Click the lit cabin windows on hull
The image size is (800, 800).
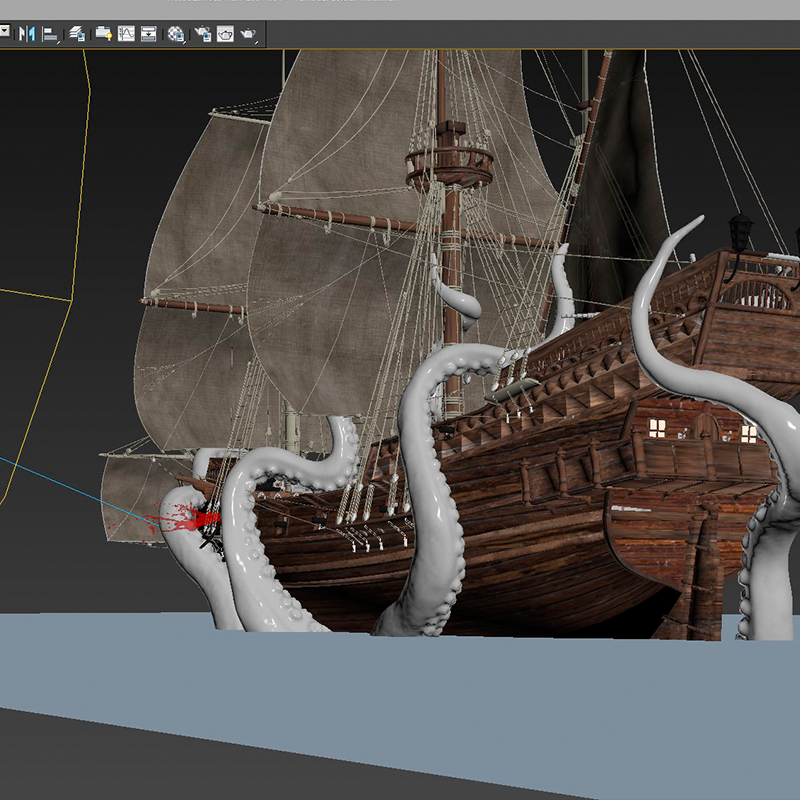[657, 428]
